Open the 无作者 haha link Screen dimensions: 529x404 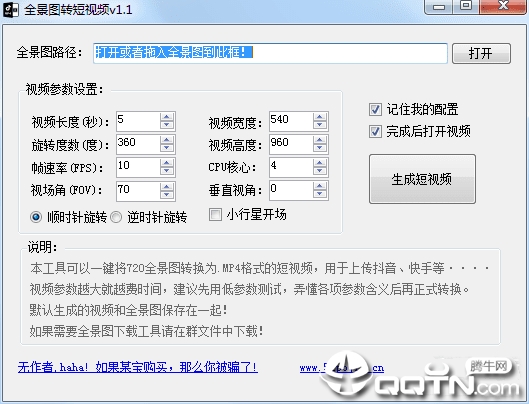(x=138, y=367)
